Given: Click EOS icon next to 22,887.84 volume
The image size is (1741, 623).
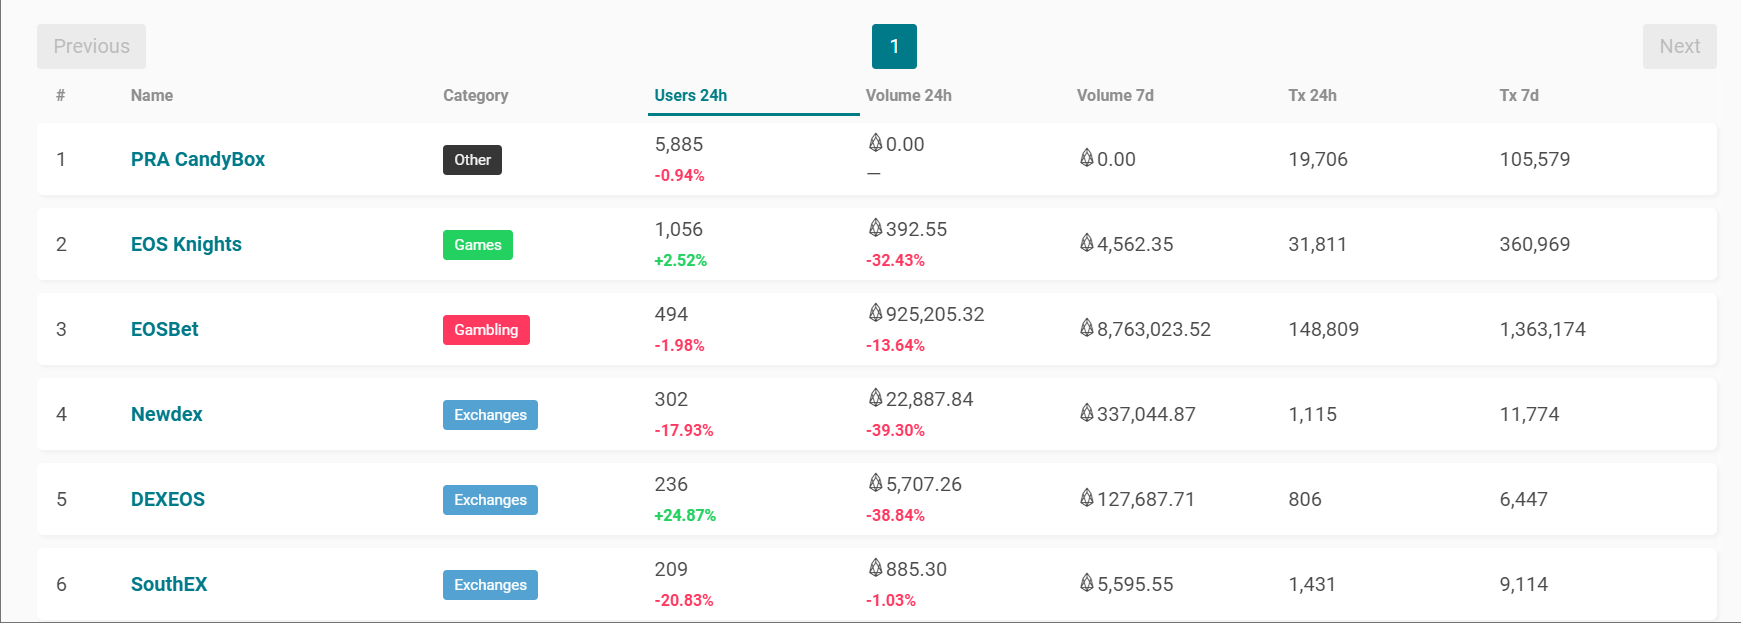Looking at the screenshot, I should pos(875,398).
